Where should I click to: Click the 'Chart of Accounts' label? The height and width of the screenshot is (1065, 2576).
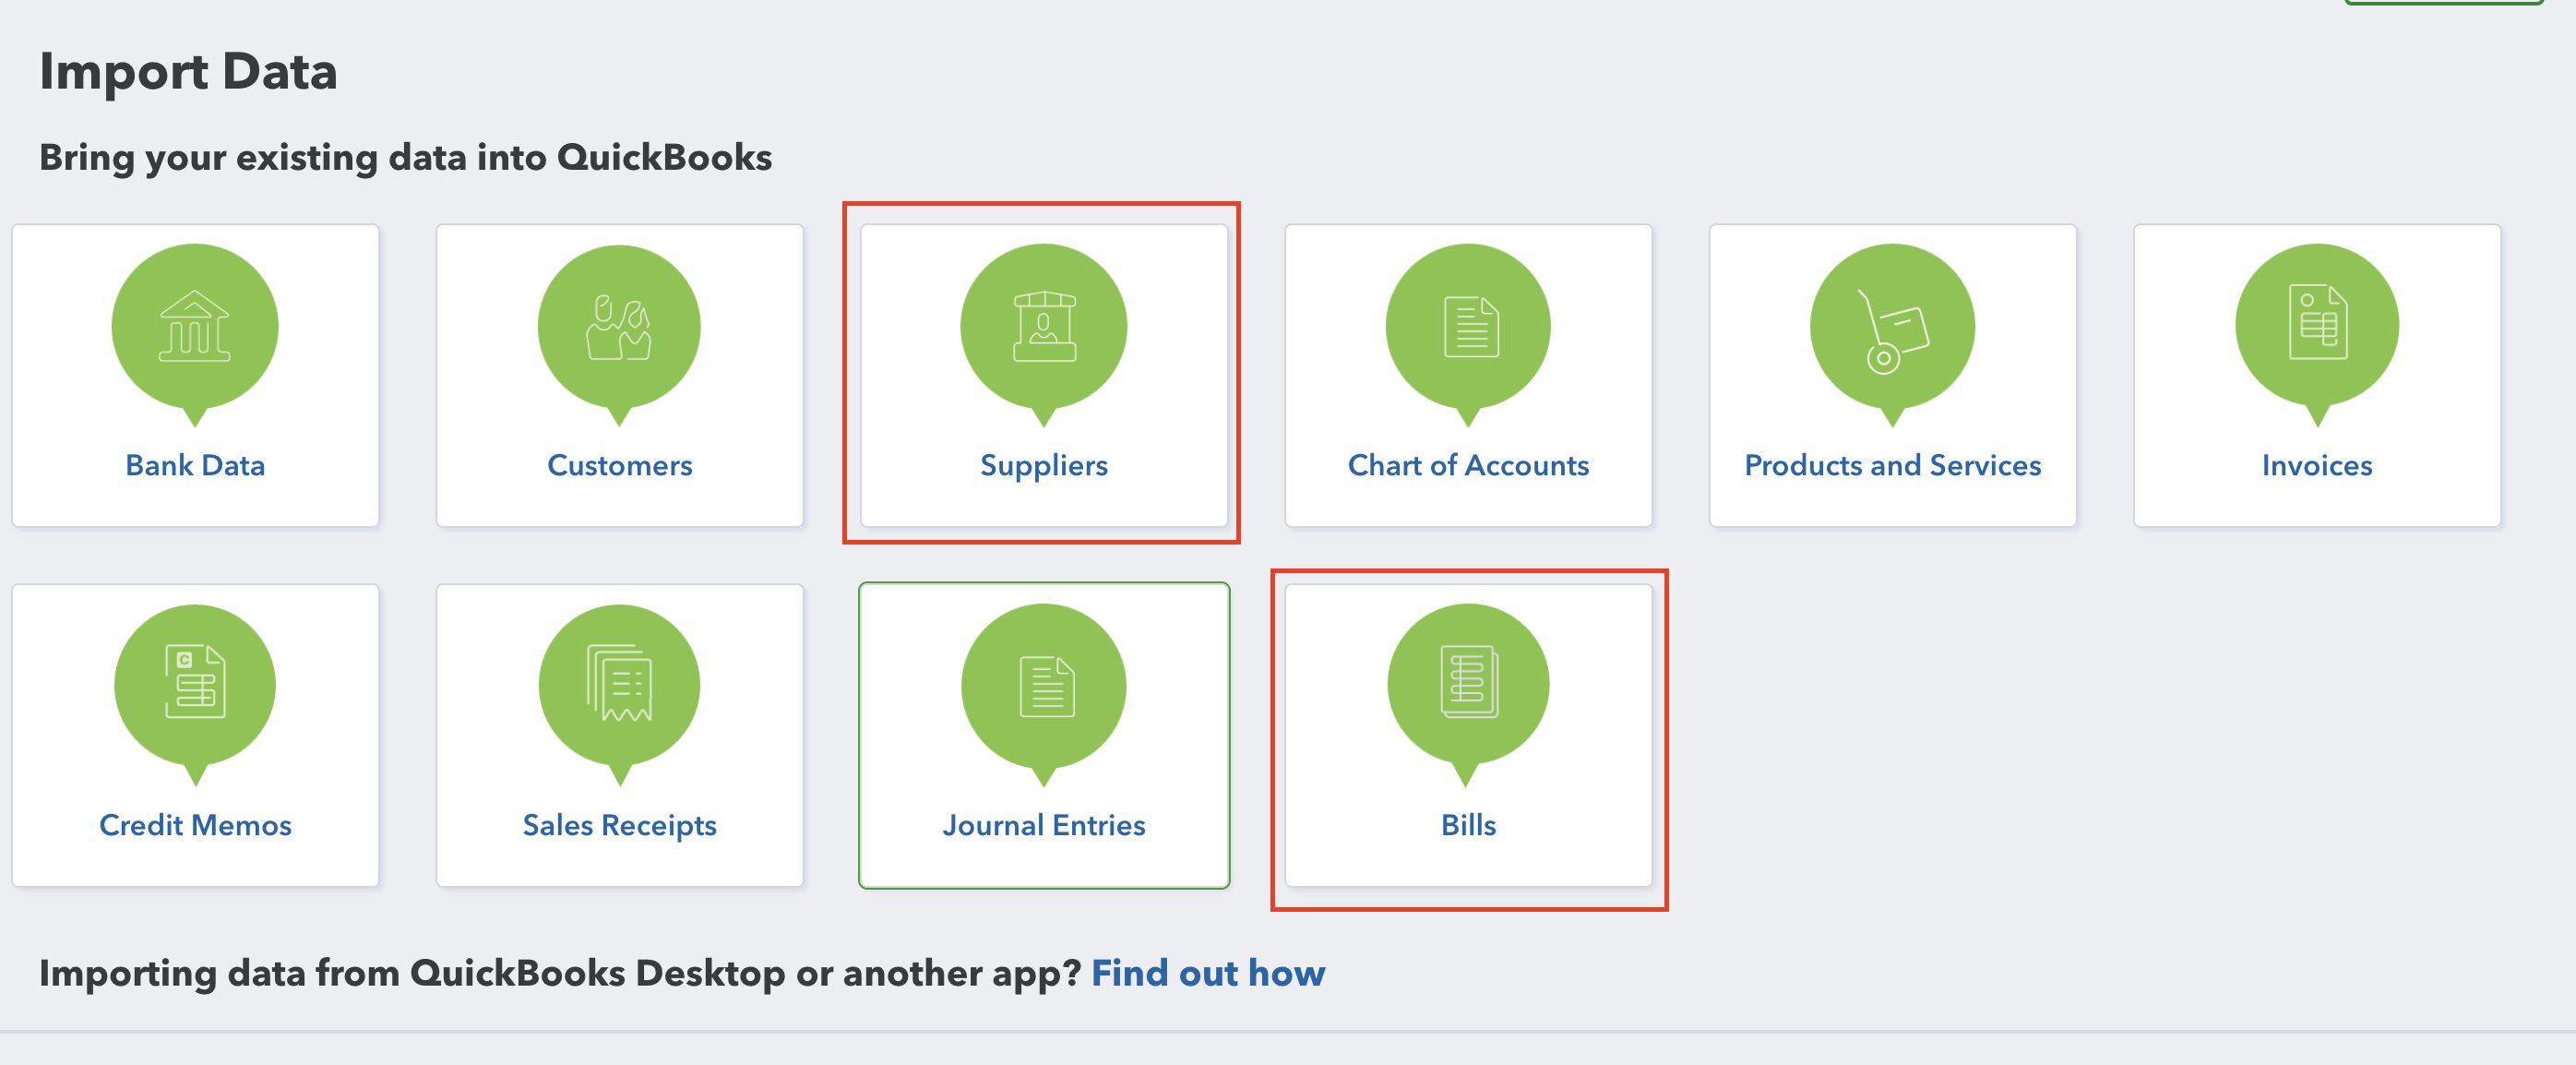[x=1468, y=465]
